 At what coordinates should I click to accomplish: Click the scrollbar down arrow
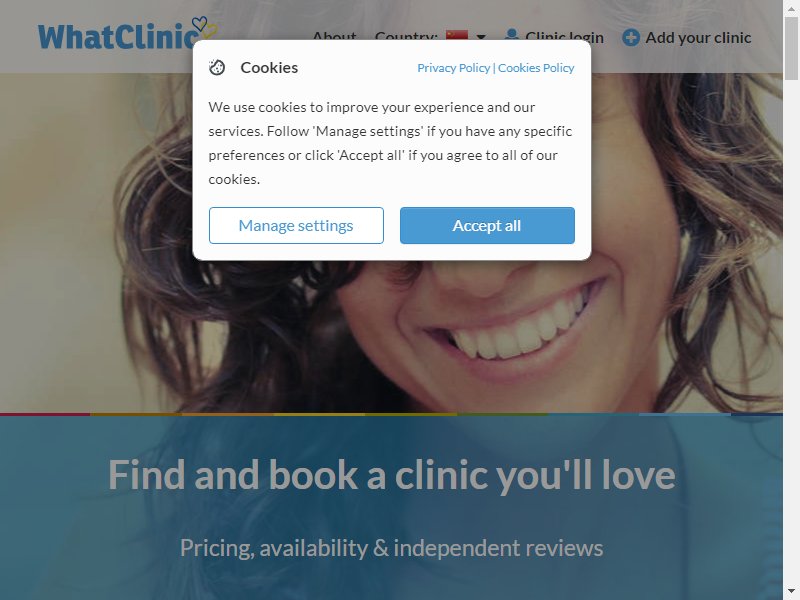tap(791, 593)
